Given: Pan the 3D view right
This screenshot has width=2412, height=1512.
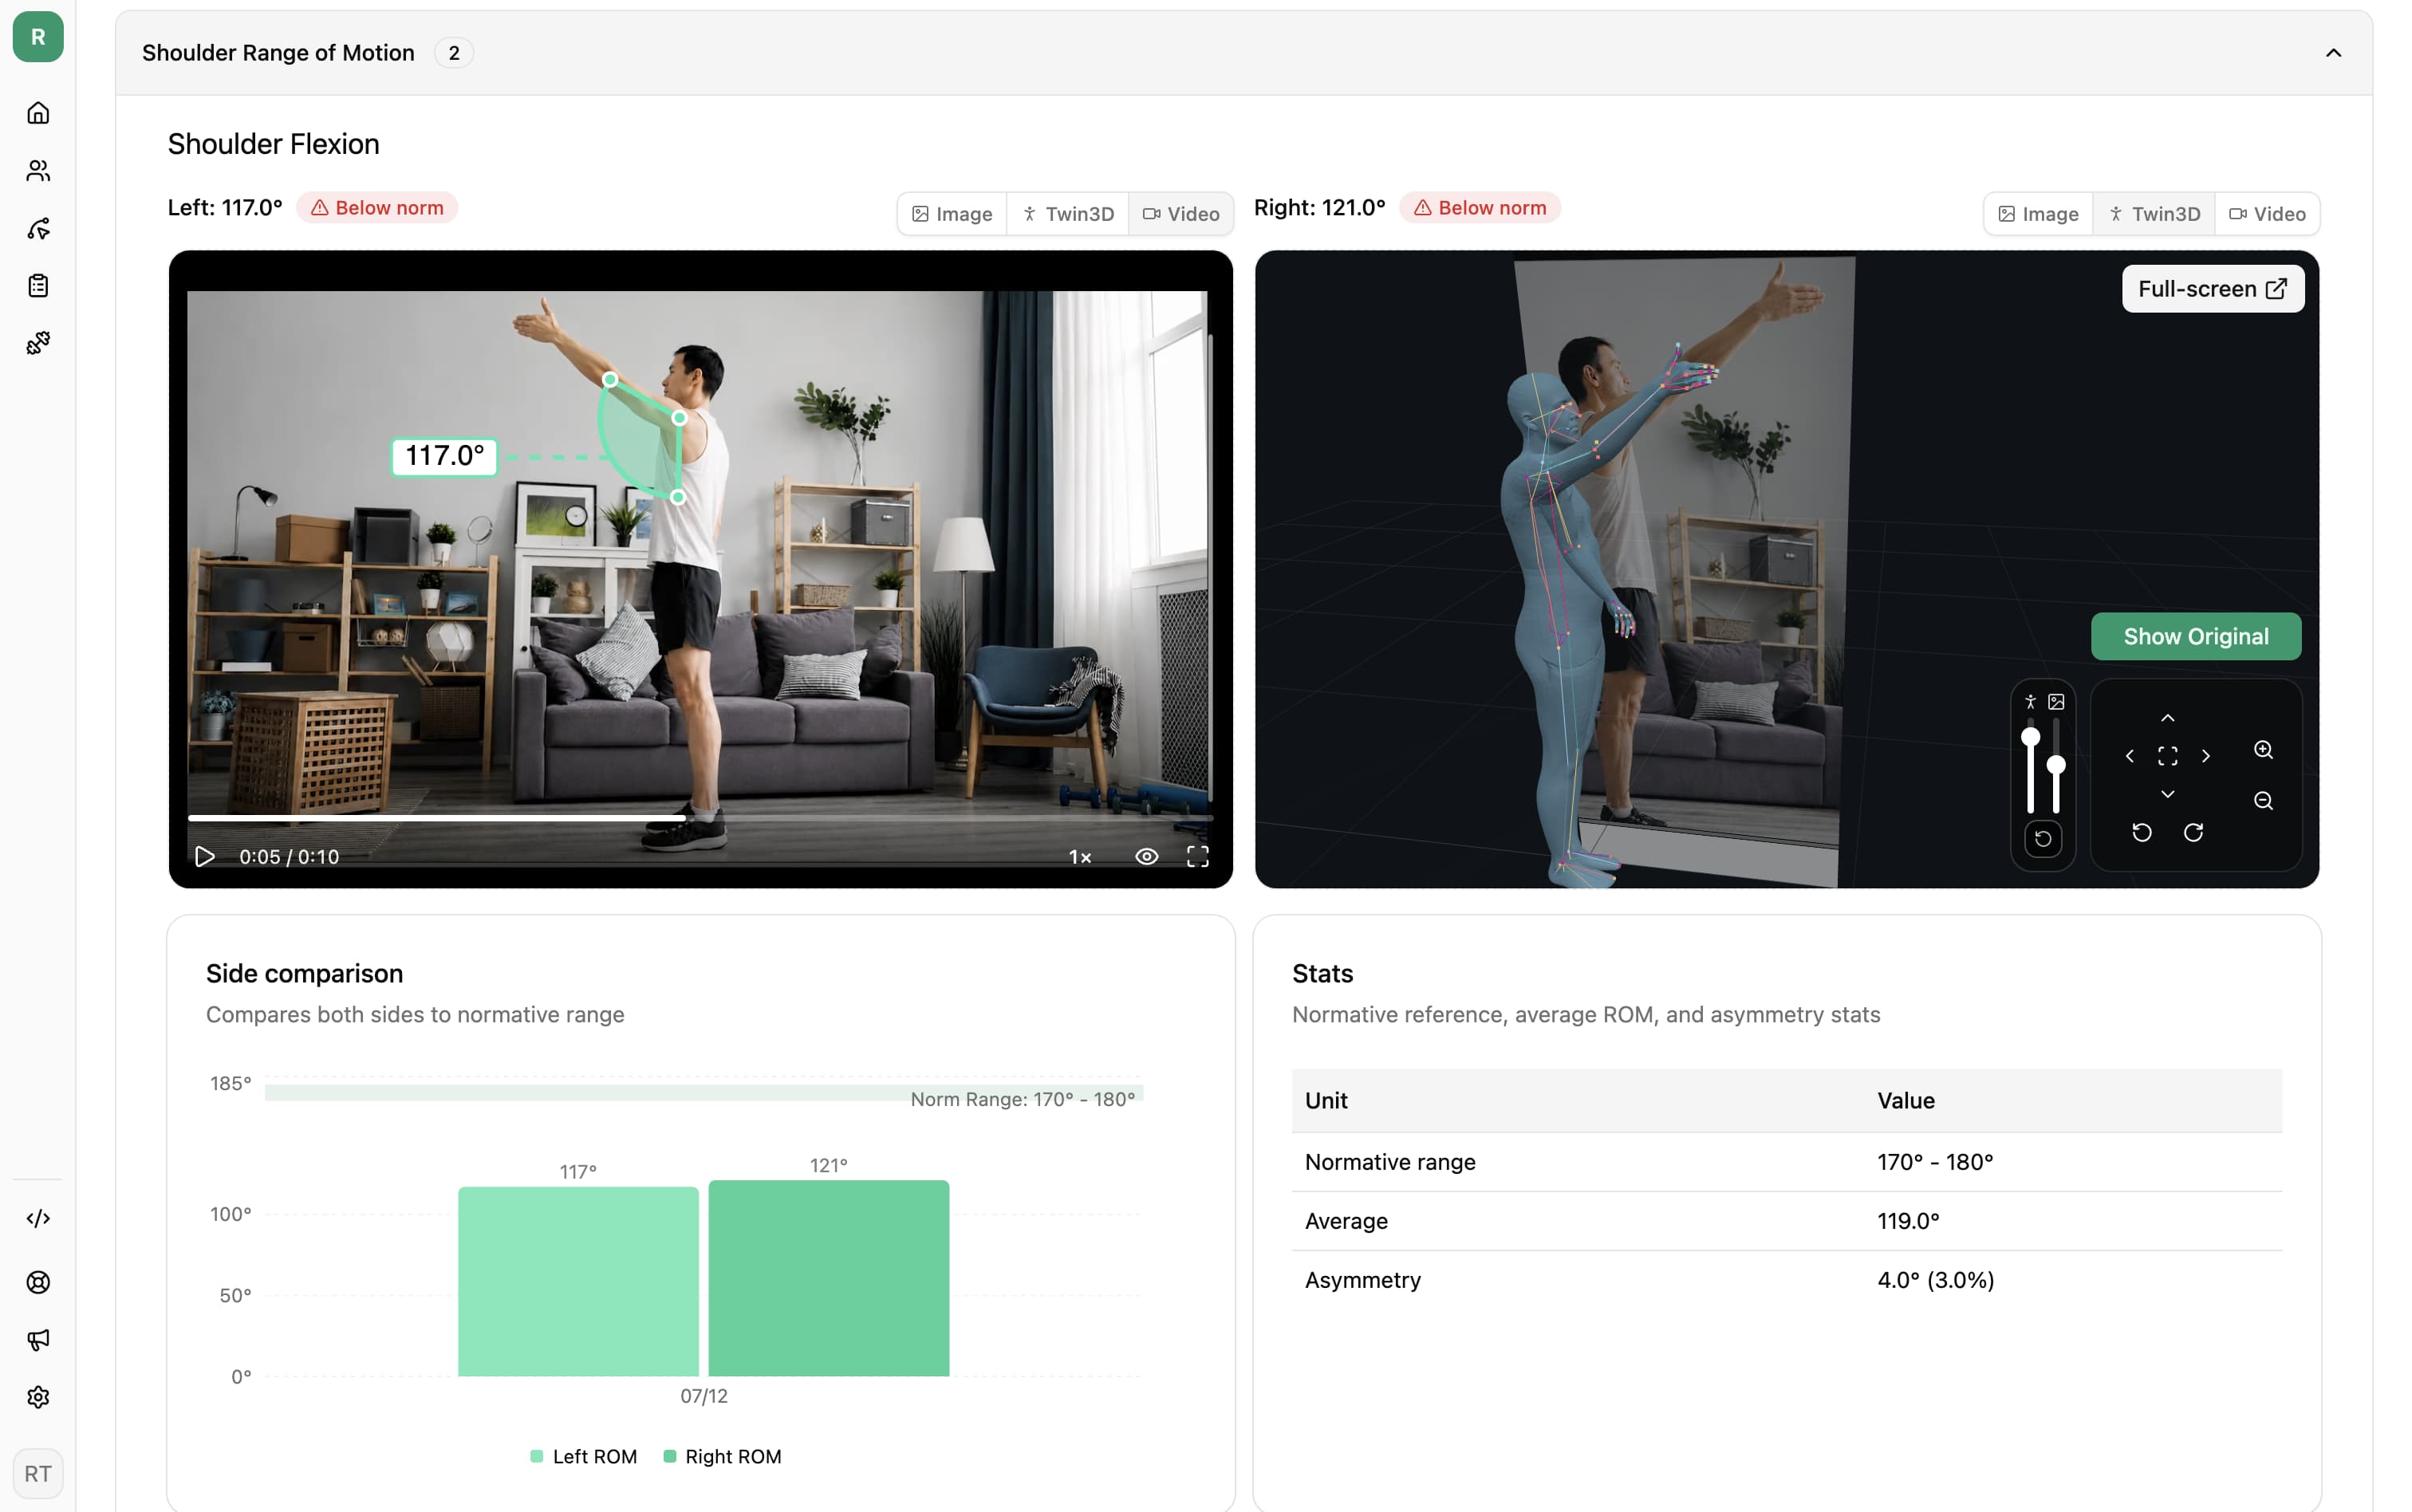Looking at the screenshot, I should click(2206, 756).
